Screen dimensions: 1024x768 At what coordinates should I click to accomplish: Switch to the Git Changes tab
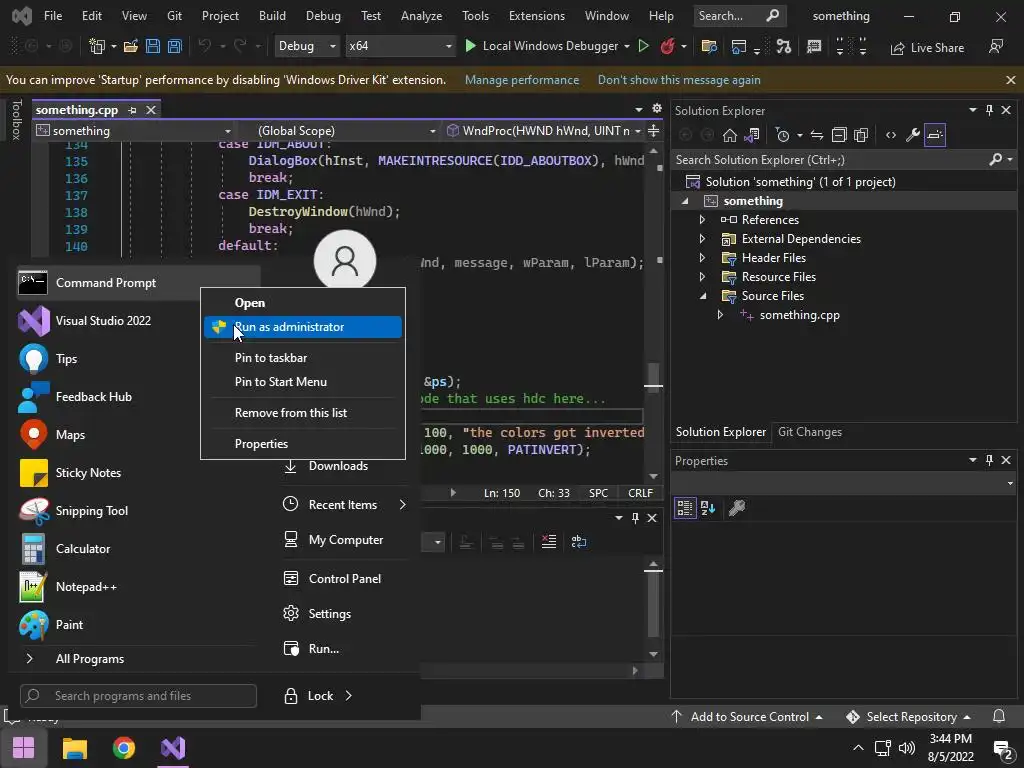tap(810, 432)
